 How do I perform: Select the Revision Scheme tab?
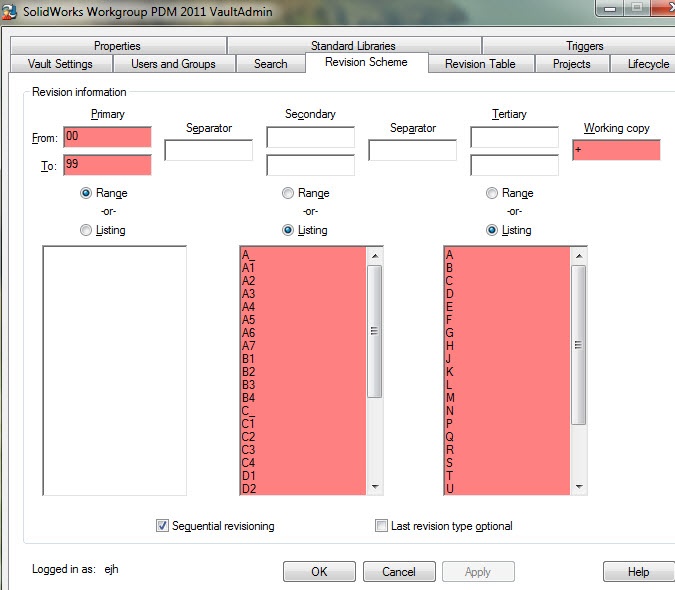click(x=366, y=62)
